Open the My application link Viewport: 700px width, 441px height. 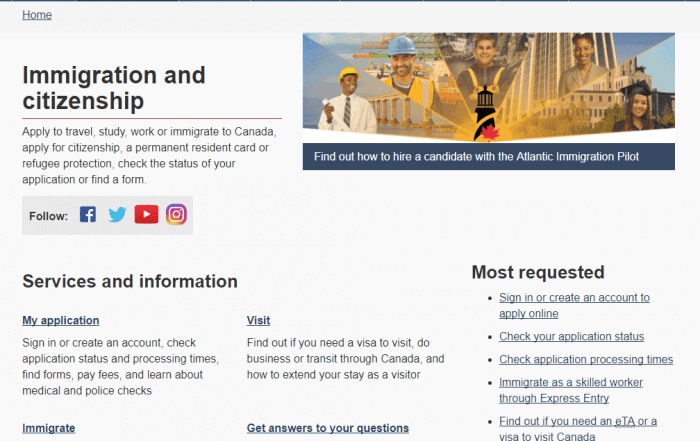pyautogui.click(x=61, y=320)
